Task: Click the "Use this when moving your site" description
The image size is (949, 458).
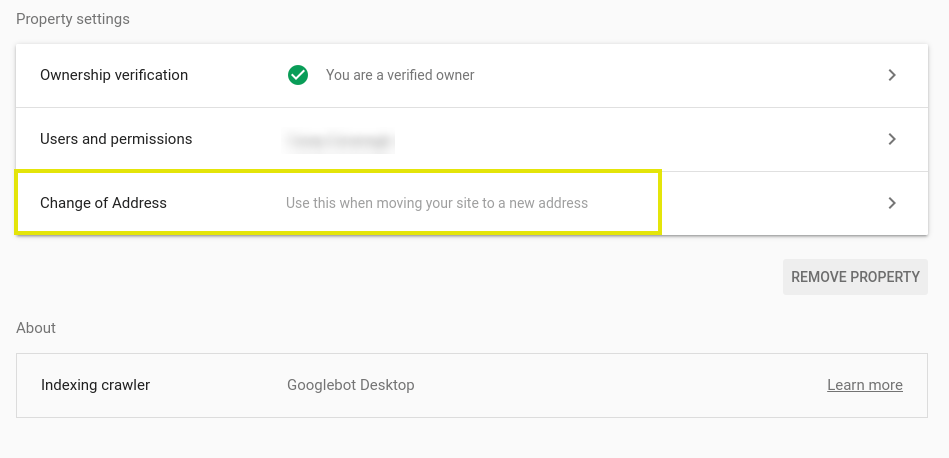Action: [x=437, y=203]
